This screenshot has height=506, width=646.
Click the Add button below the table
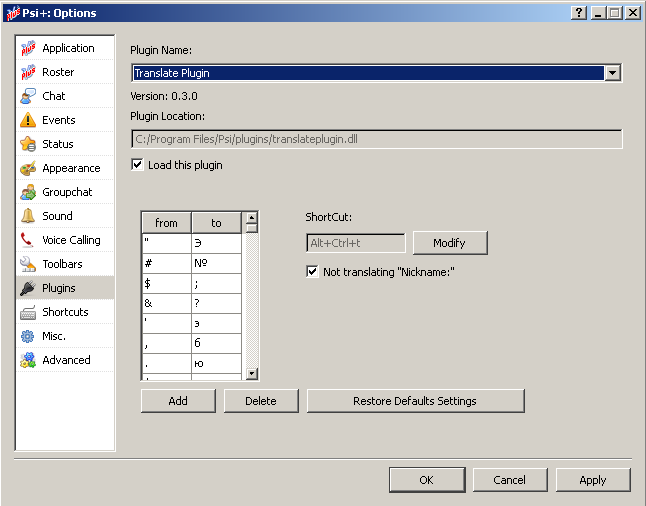pyautogui.click(x=178, y=401)
